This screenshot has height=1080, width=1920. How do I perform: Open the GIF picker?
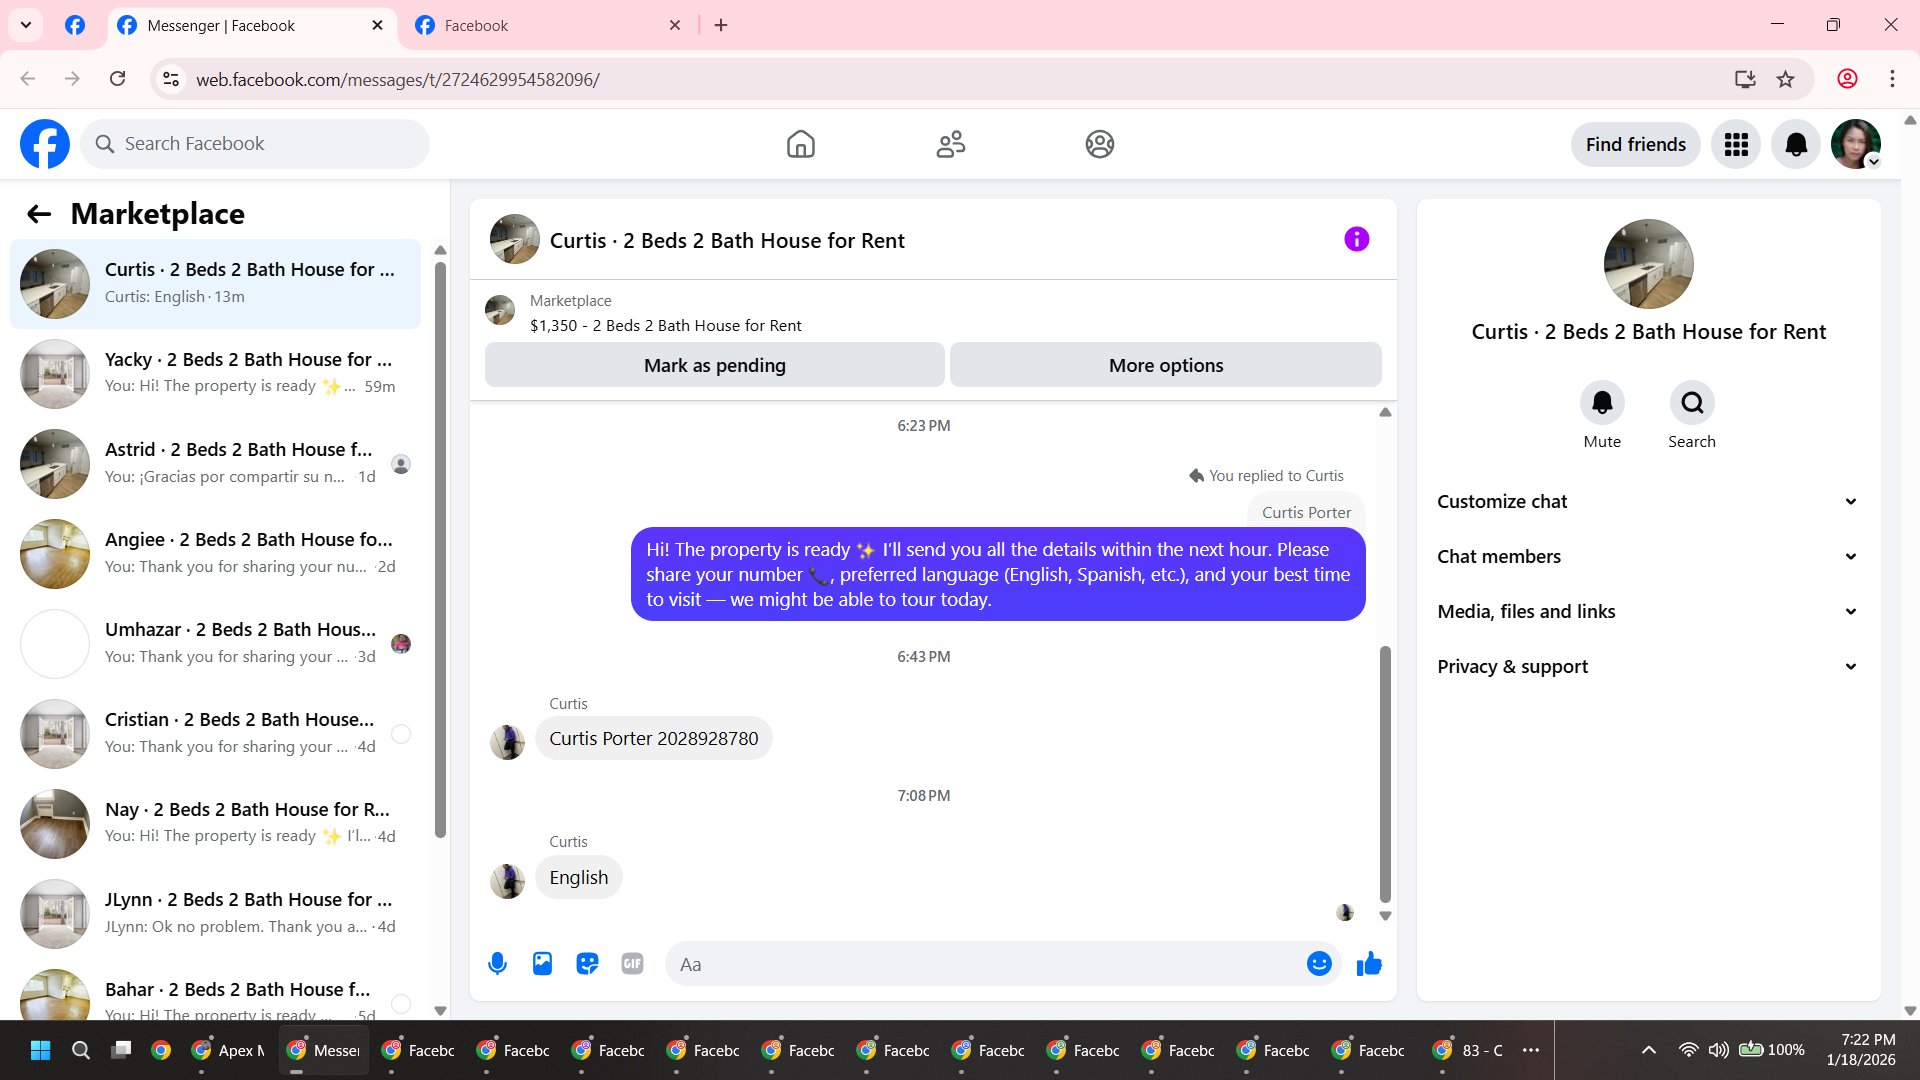click(x=632, y=964)
